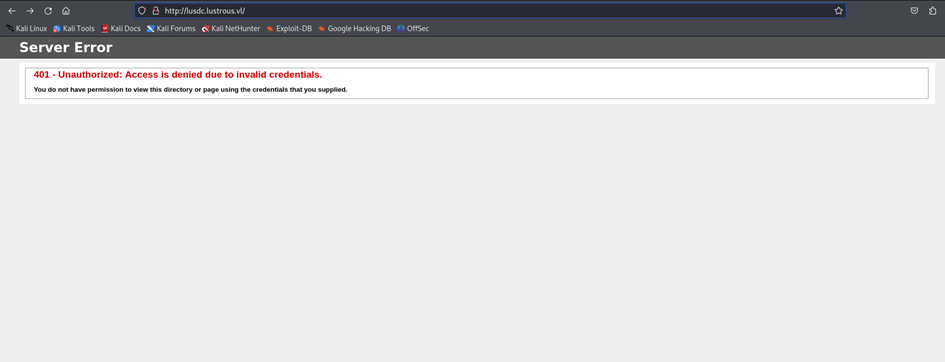Click the 'You do not have permission' message
945x362 pixels.
190,90
